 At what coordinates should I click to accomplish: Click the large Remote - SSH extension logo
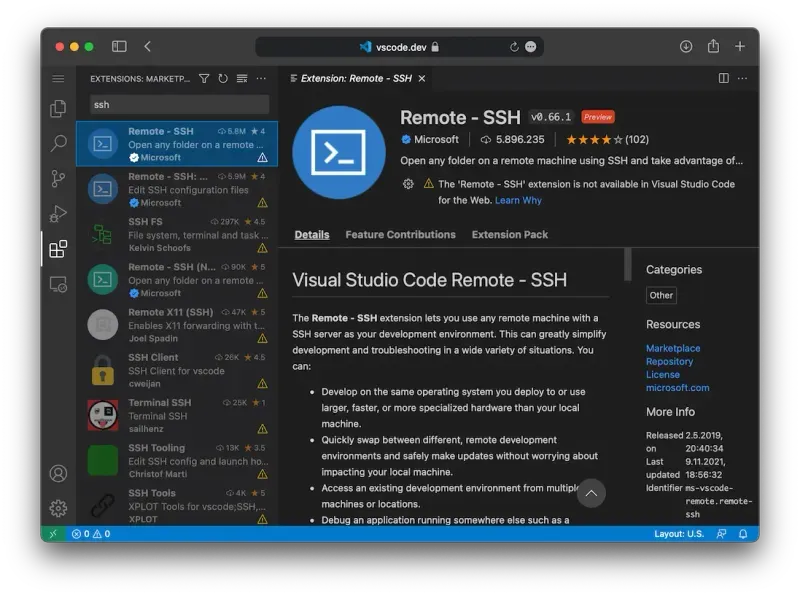tap(339, 152)
